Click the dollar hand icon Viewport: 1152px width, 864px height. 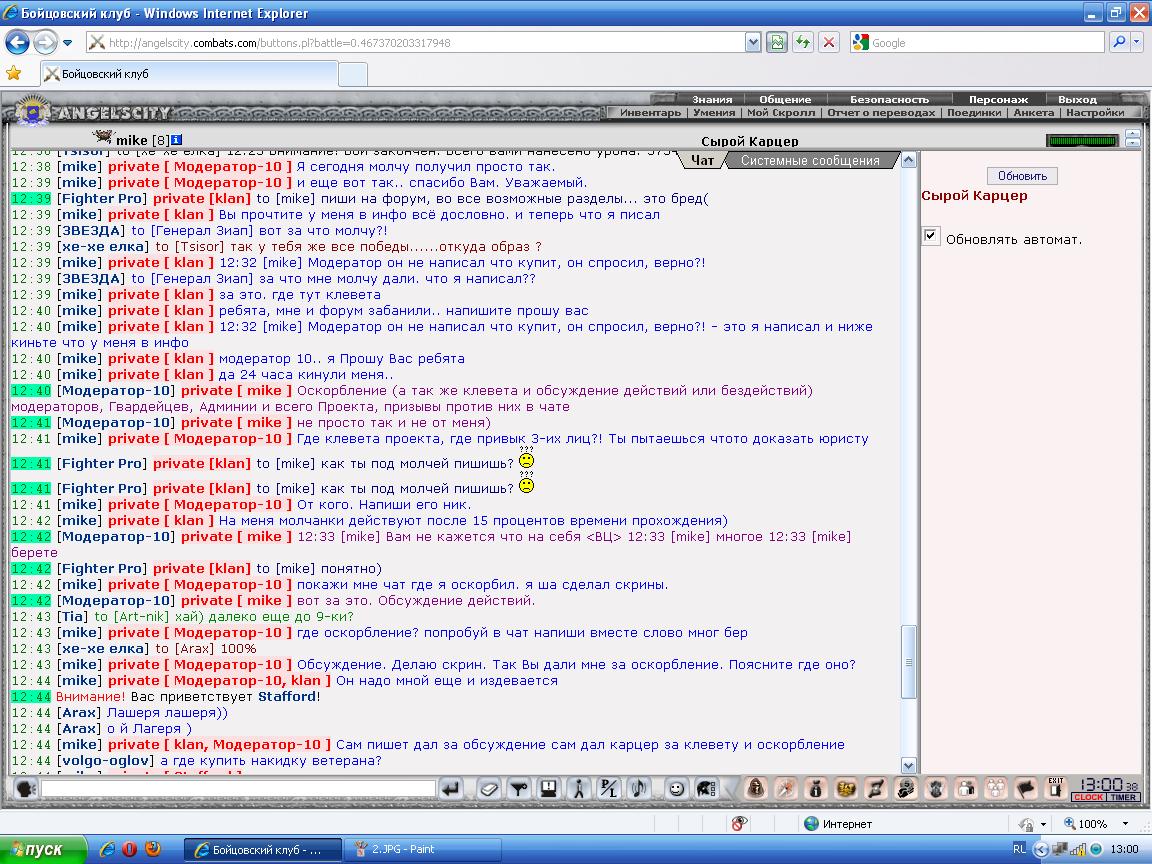click(x=906, y=788)
